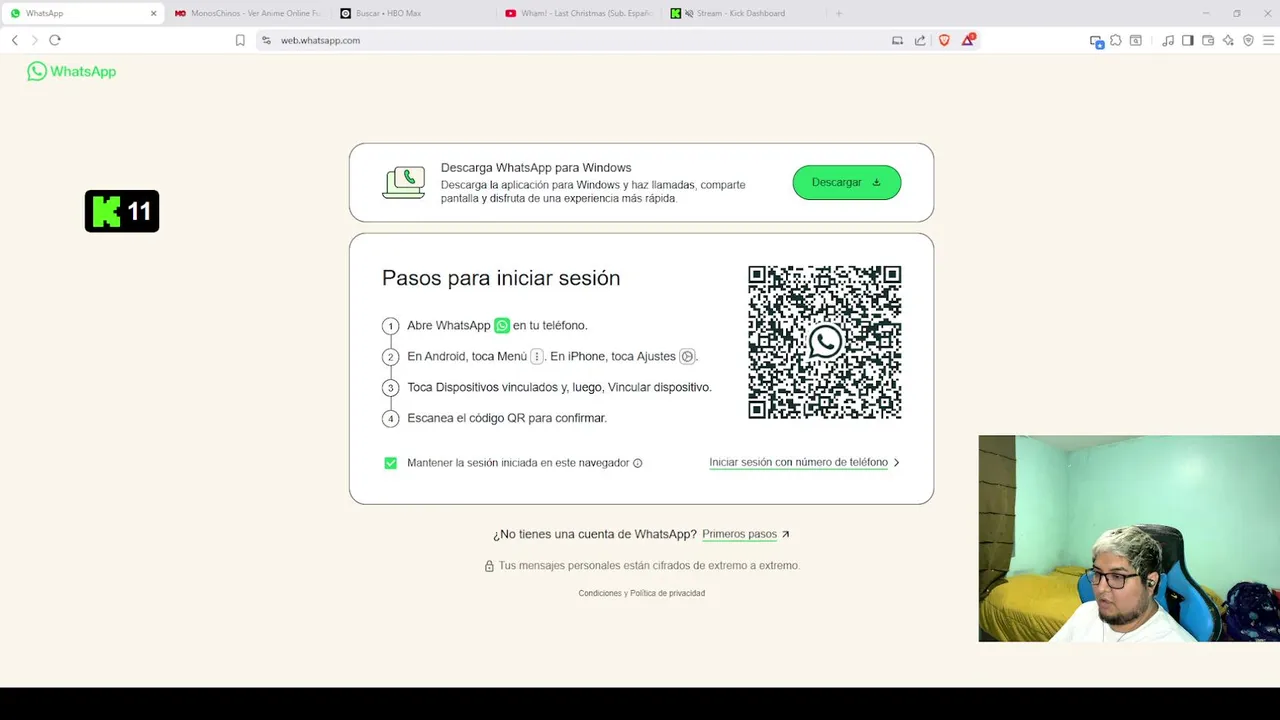This screenshot has height=720, width=1280.
Task: Open Brave Shields lion icon
Action: 944,40
